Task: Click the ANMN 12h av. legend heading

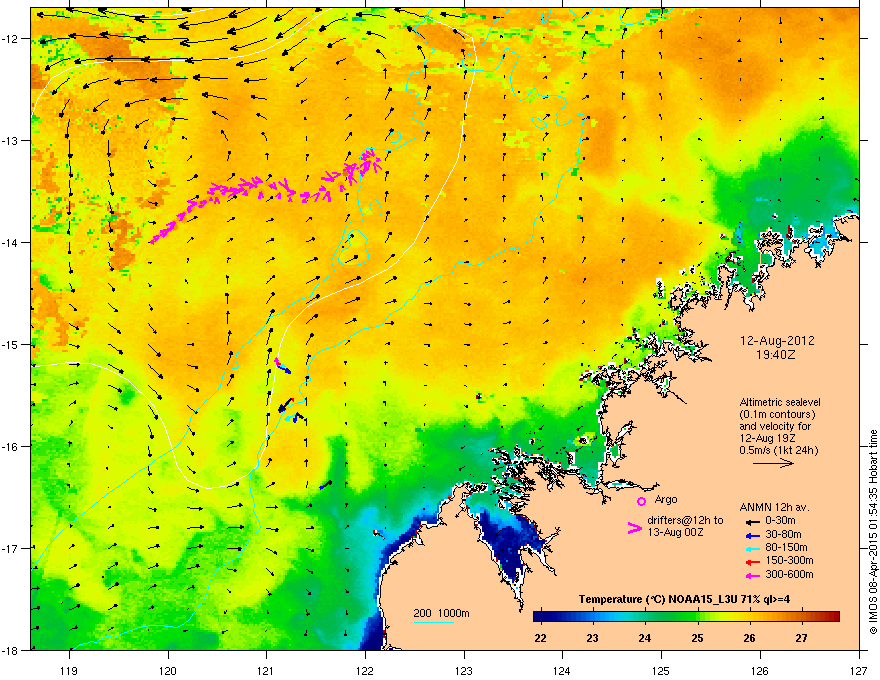Action: tap(774, 507)
